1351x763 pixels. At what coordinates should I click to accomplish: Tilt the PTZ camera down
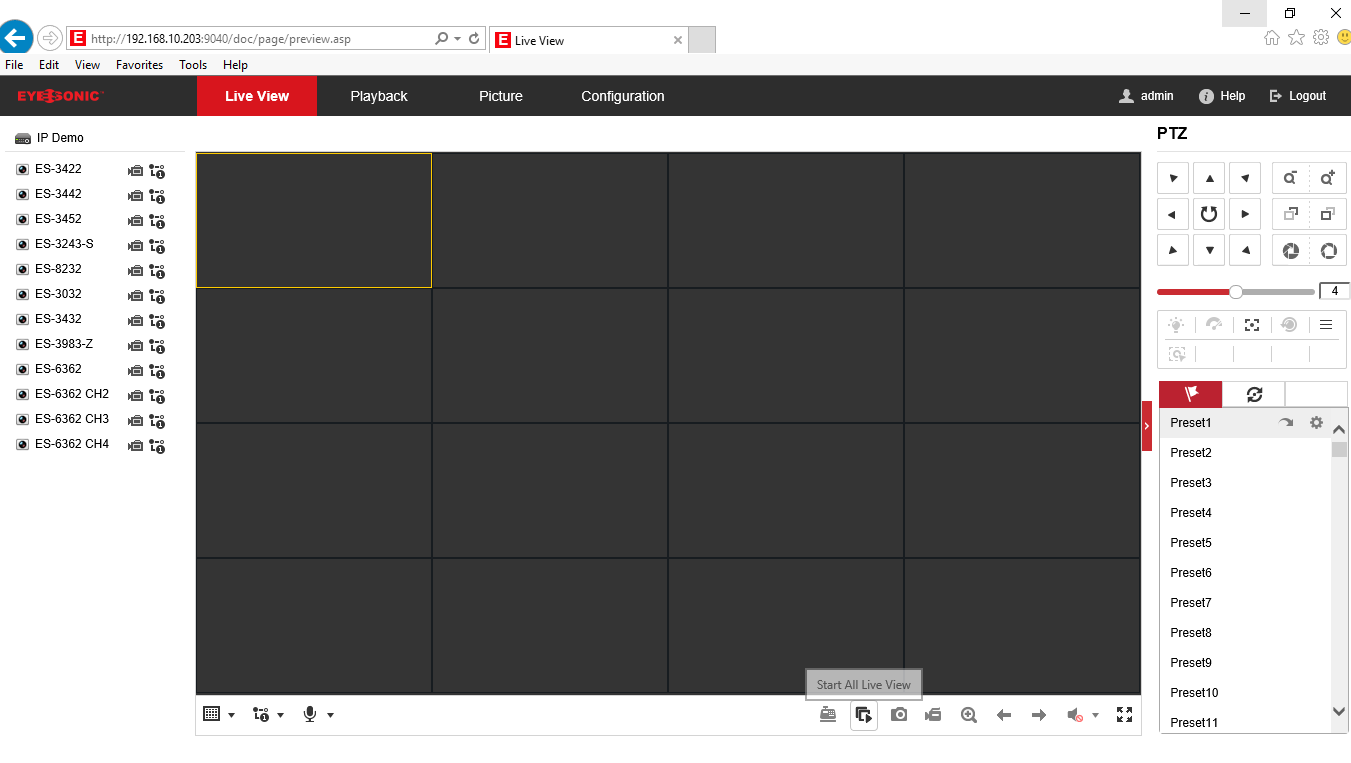[1209, 250]
